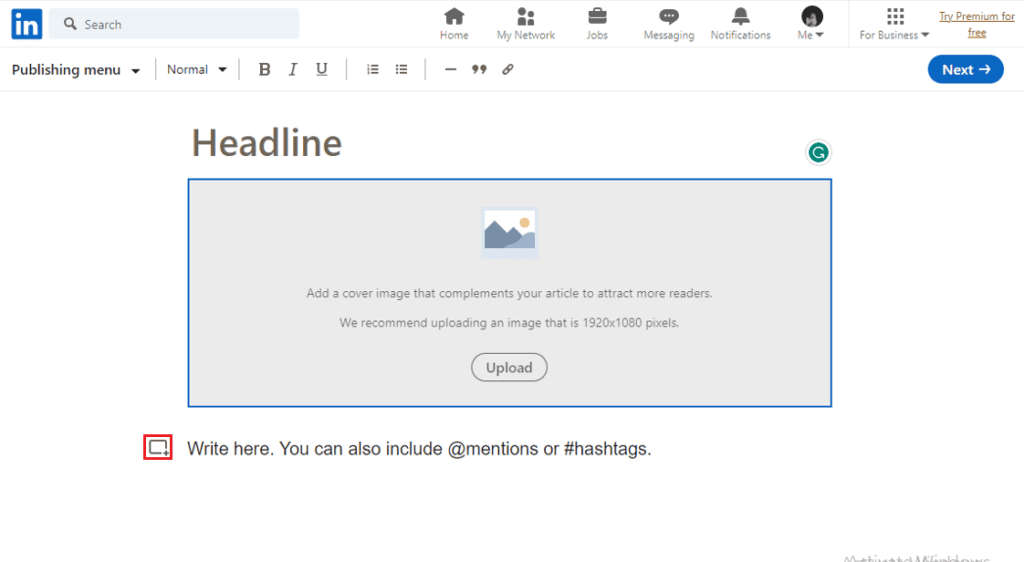Open the Messaging chat icon
Screen dimensions: 1024x562
(669, 17)
